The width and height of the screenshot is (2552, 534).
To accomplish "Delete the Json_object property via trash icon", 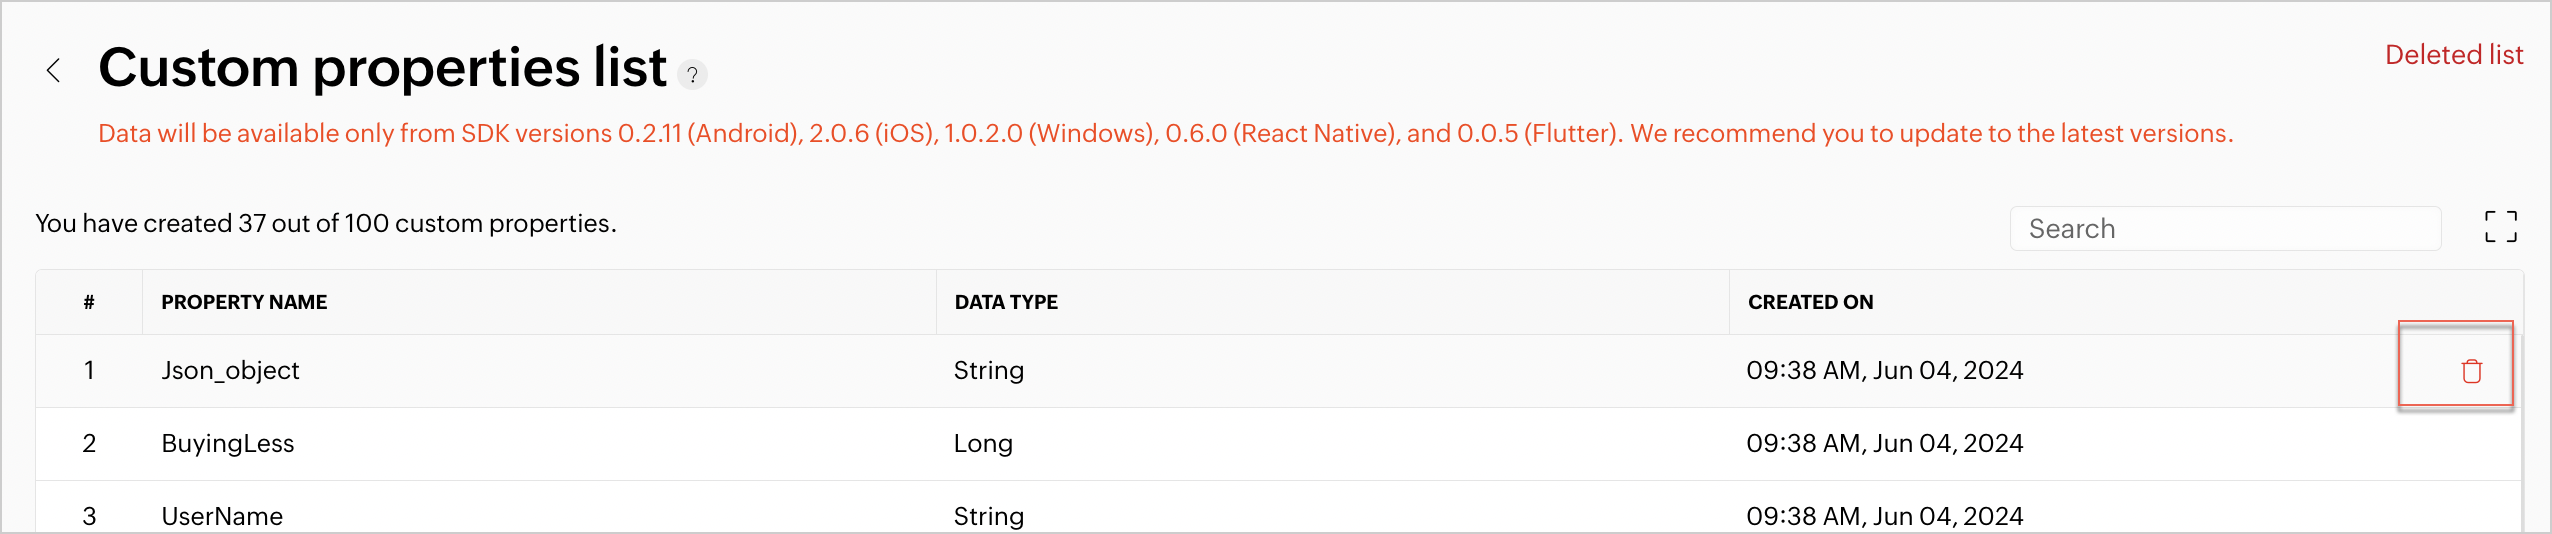I will click(x=2471, y=371).
